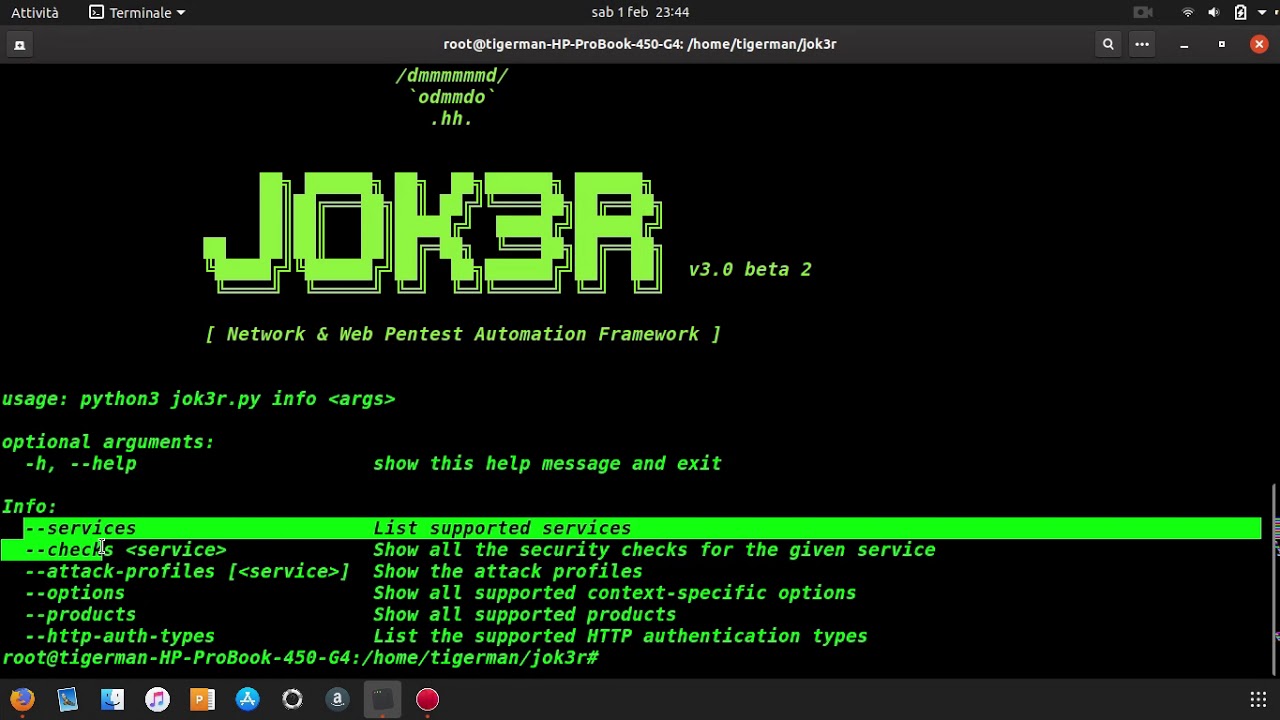
Task: Click 'Show all supported products' text
Action: [x=525, y=614]
